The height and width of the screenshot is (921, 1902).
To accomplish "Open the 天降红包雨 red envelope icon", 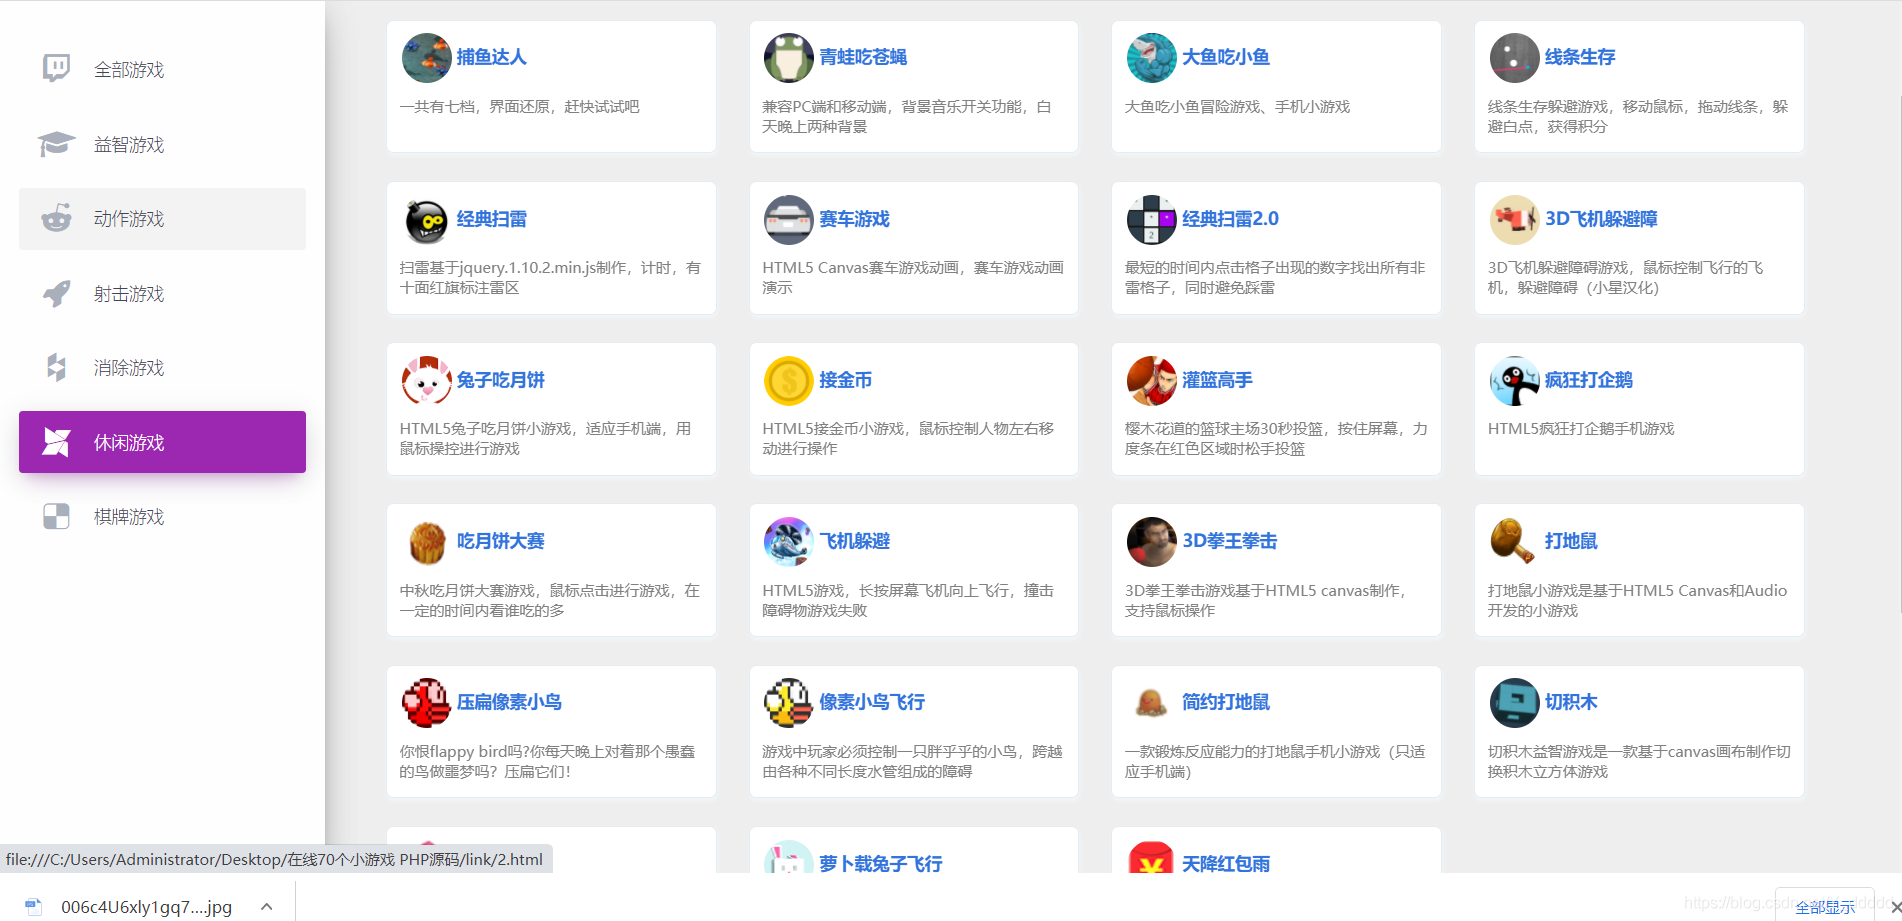I will coord(1152,858).
